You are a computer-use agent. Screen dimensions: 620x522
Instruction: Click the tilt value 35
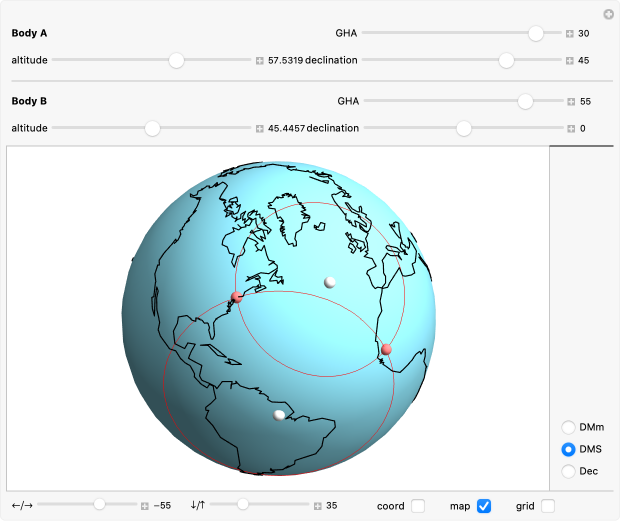pyautogui.click(x=332, y=506)
